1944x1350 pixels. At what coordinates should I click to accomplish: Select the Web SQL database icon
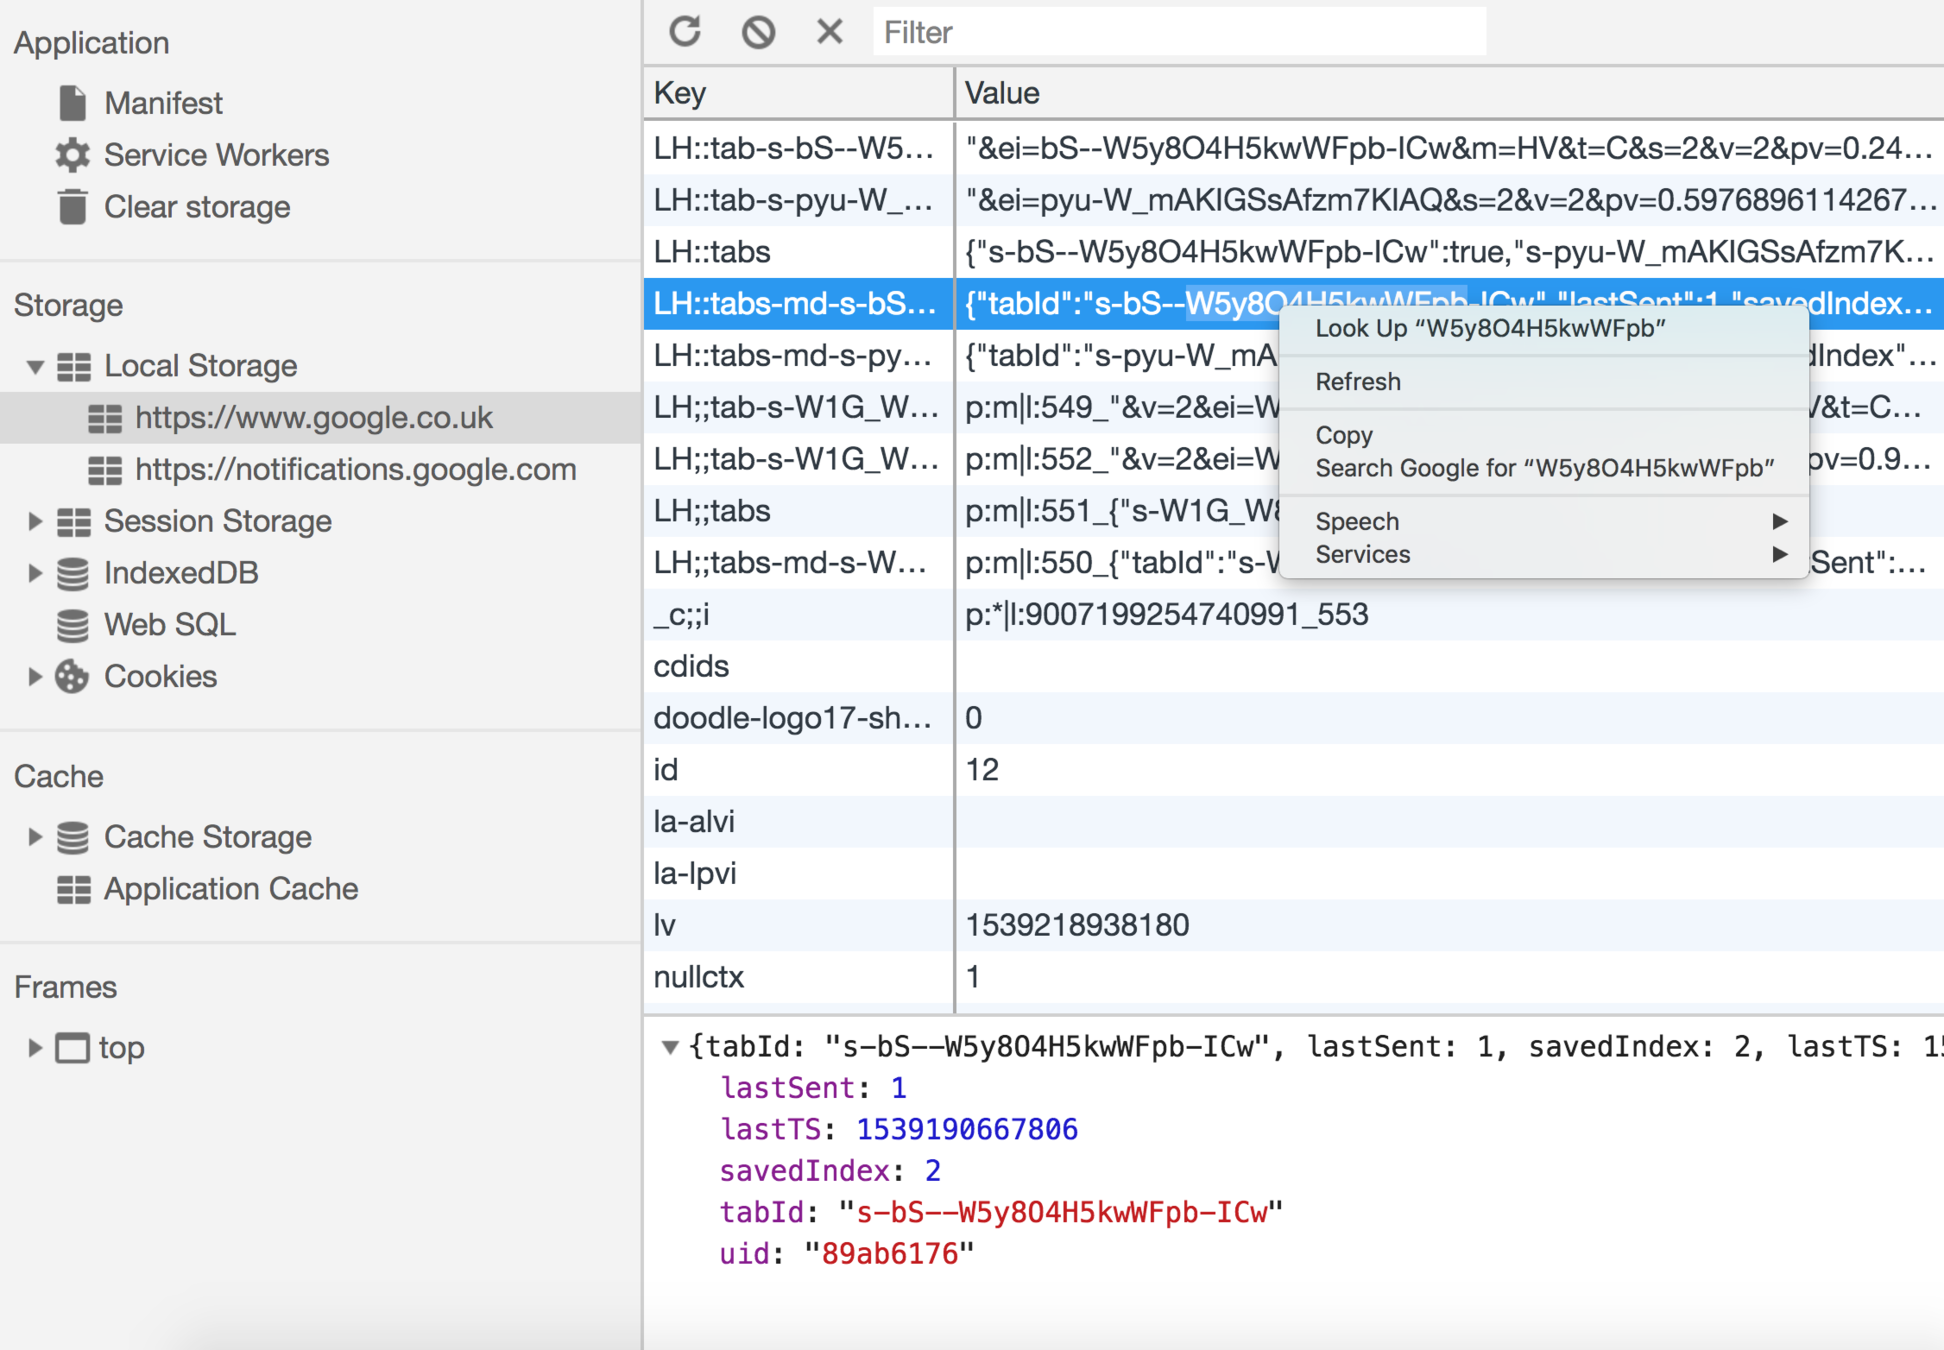[x=72, y=624]
